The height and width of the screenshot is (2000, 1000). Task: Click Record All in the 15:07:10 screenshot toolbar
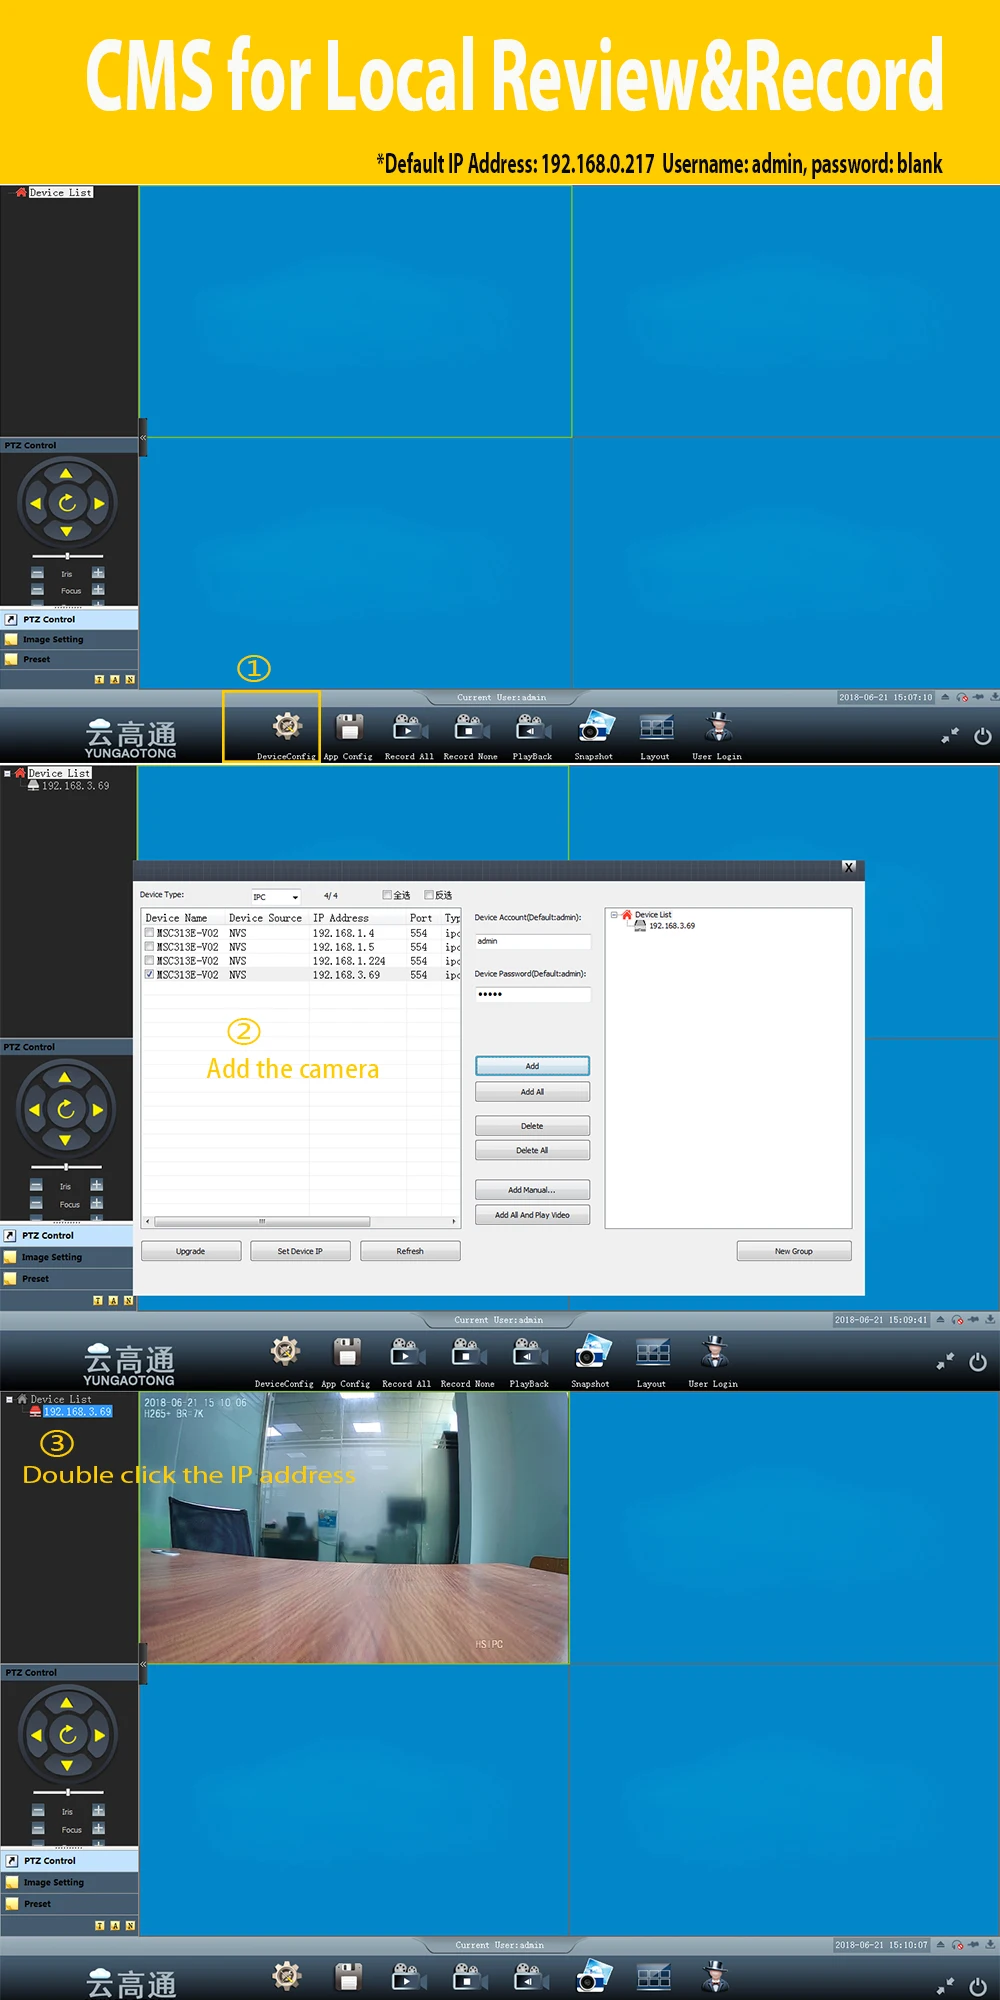click(x=409, y=735)
